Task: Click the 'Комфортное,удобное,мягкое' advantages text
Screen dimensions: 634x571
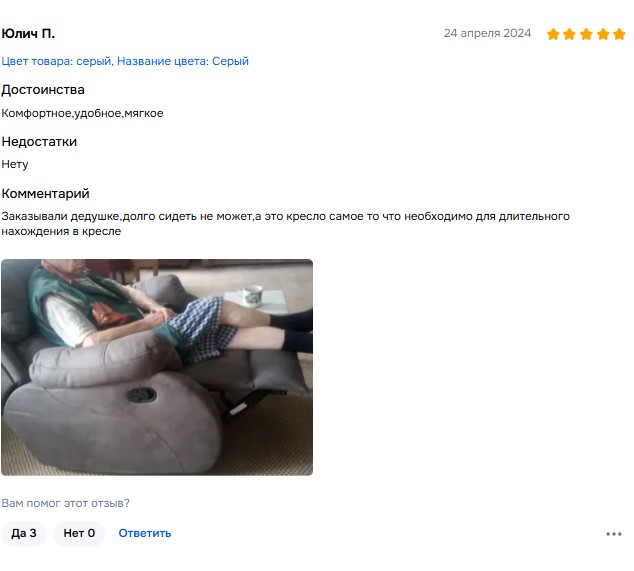Action: [x=82, y=113]
